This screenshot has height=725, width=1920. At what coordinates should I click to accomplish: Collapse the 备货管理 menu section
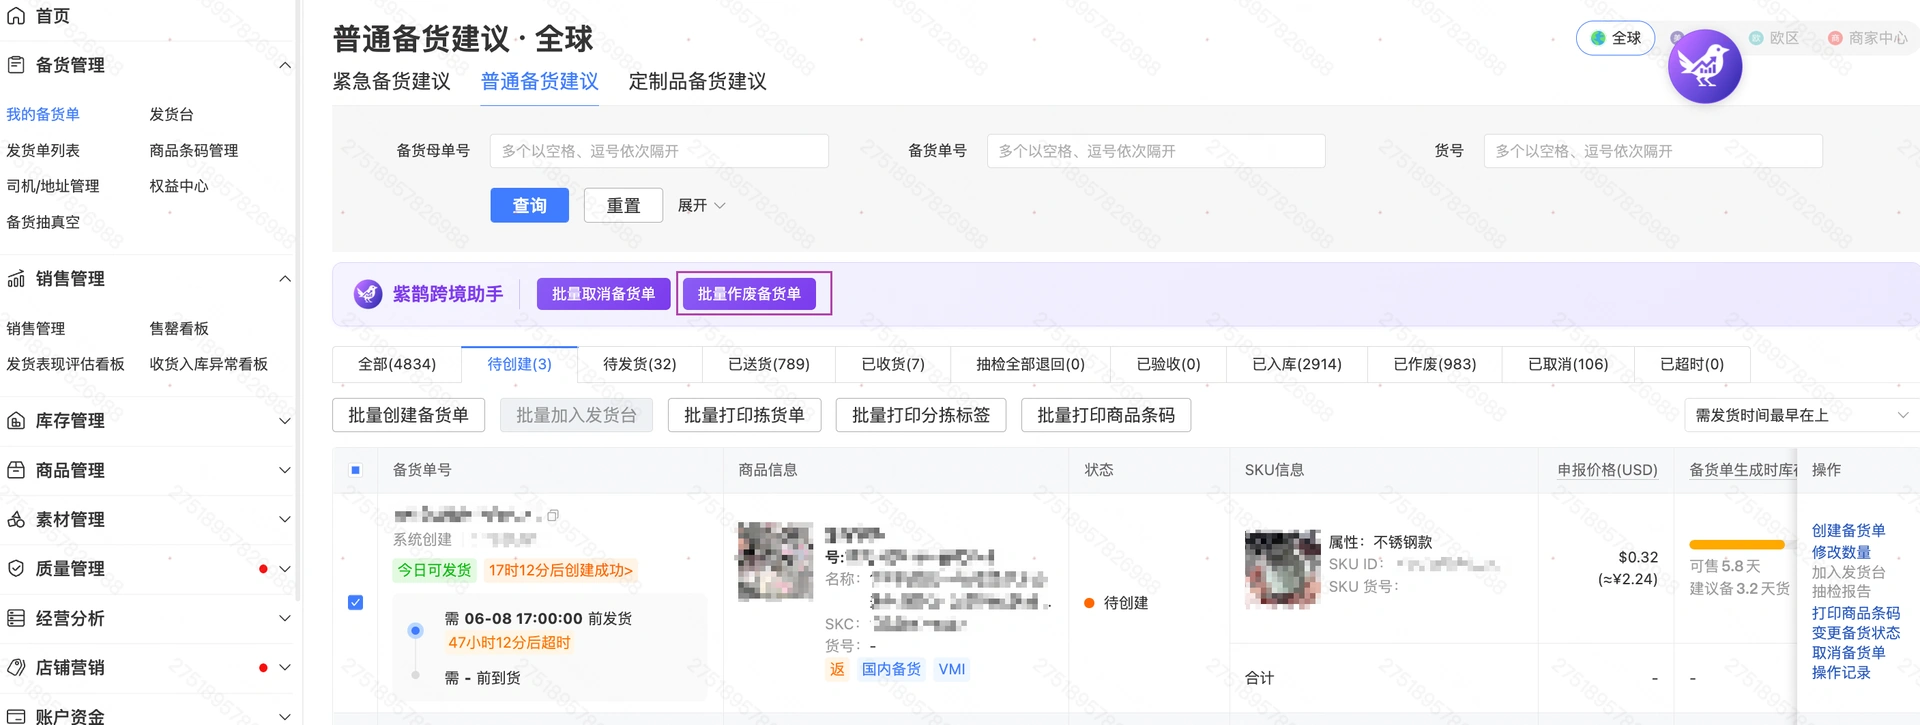[284, 65]
